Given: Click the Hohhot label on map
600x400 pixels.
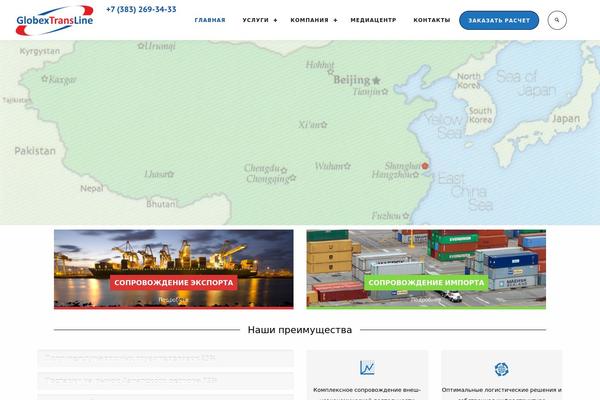Looking at the screenshot, I should point(320,65).
